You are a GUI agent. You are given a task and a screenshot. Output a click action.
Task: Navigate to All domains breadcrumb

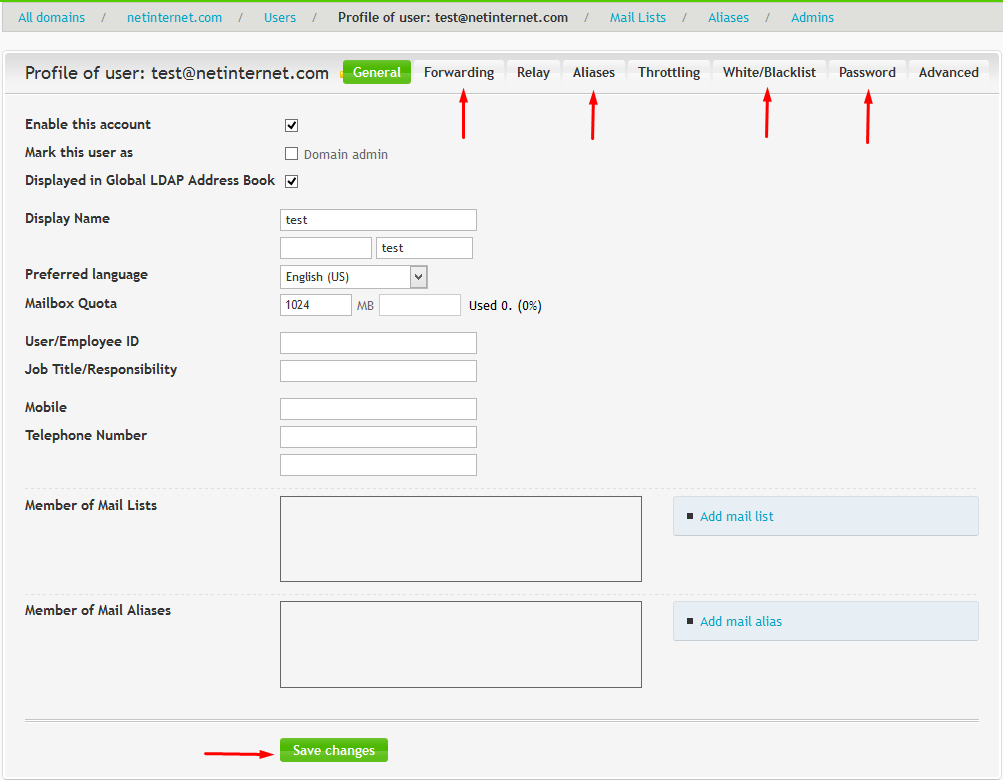(52, 18)
